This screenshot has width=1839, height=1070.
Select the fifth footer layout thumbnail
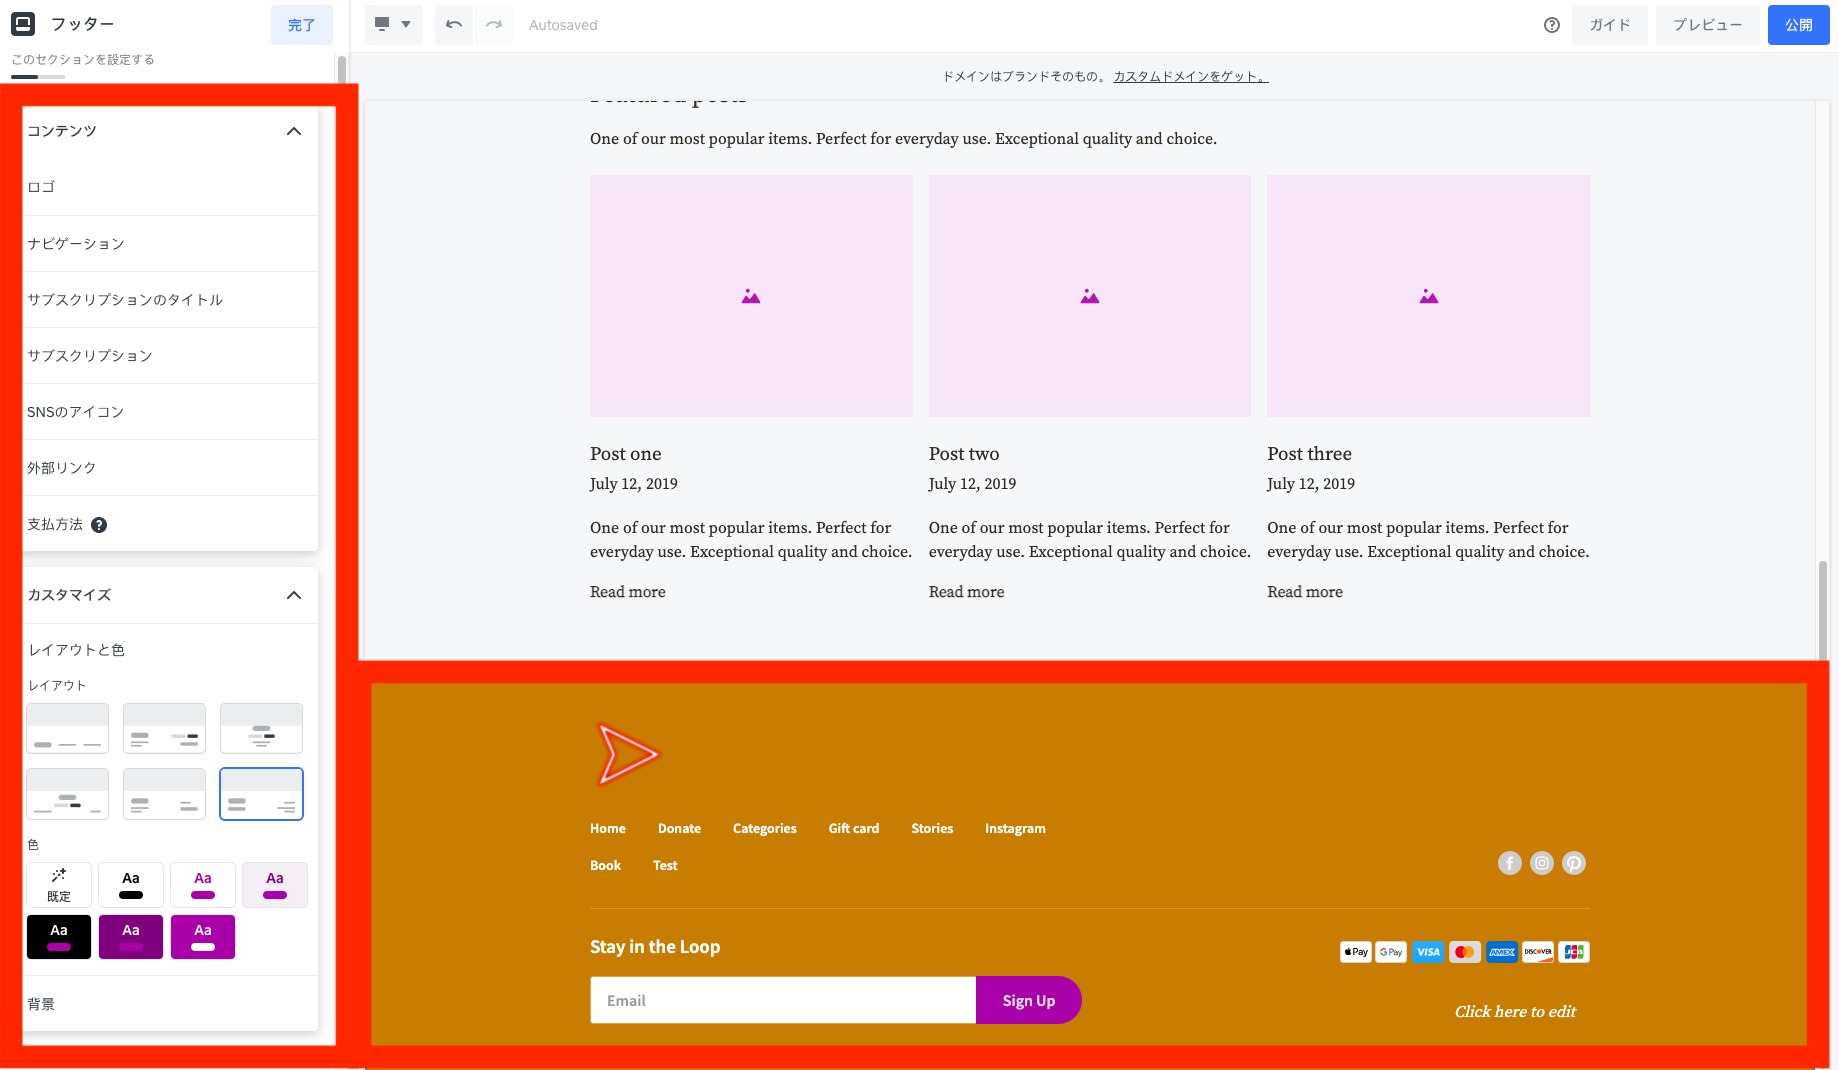(x=164, y=794)
